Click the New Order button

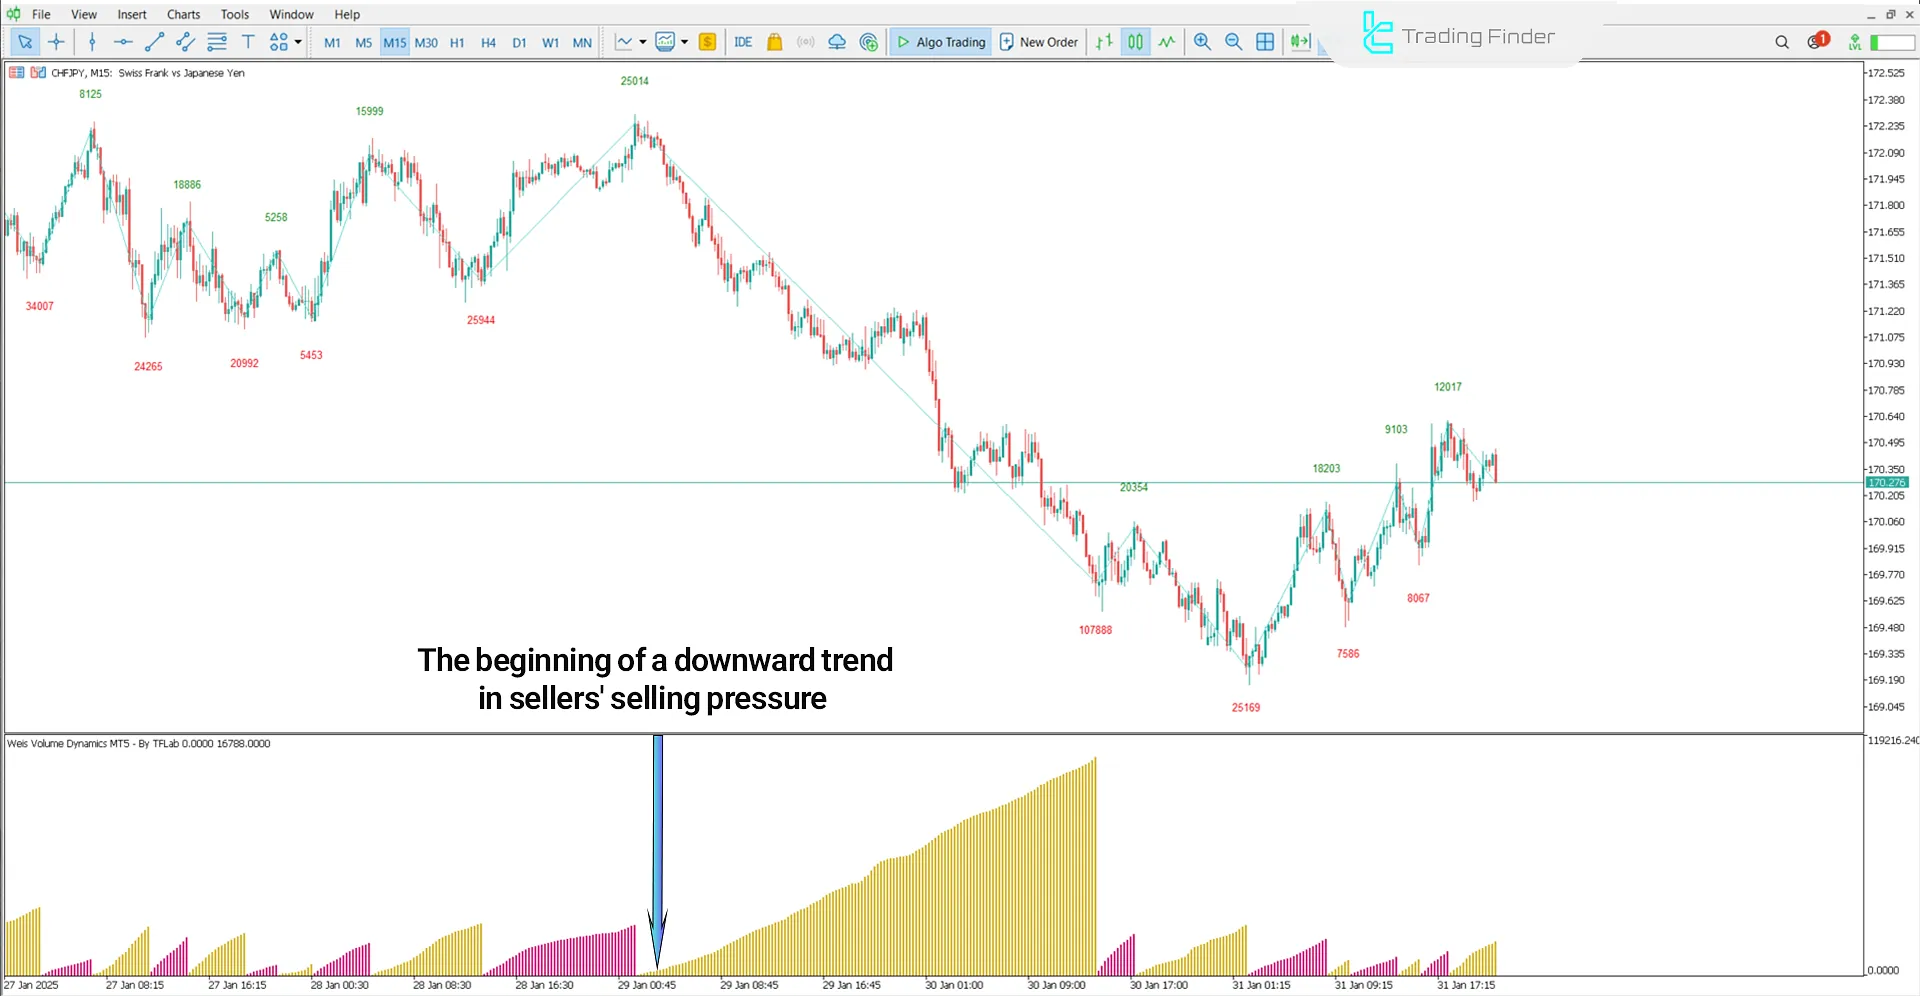coord(1038,42)
